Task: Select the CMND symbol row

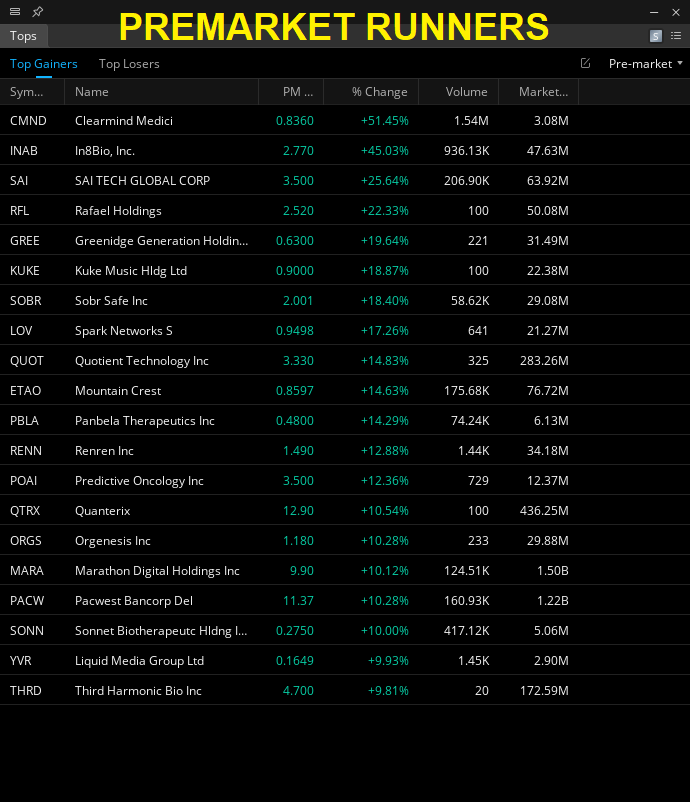Action: (345, 121)
